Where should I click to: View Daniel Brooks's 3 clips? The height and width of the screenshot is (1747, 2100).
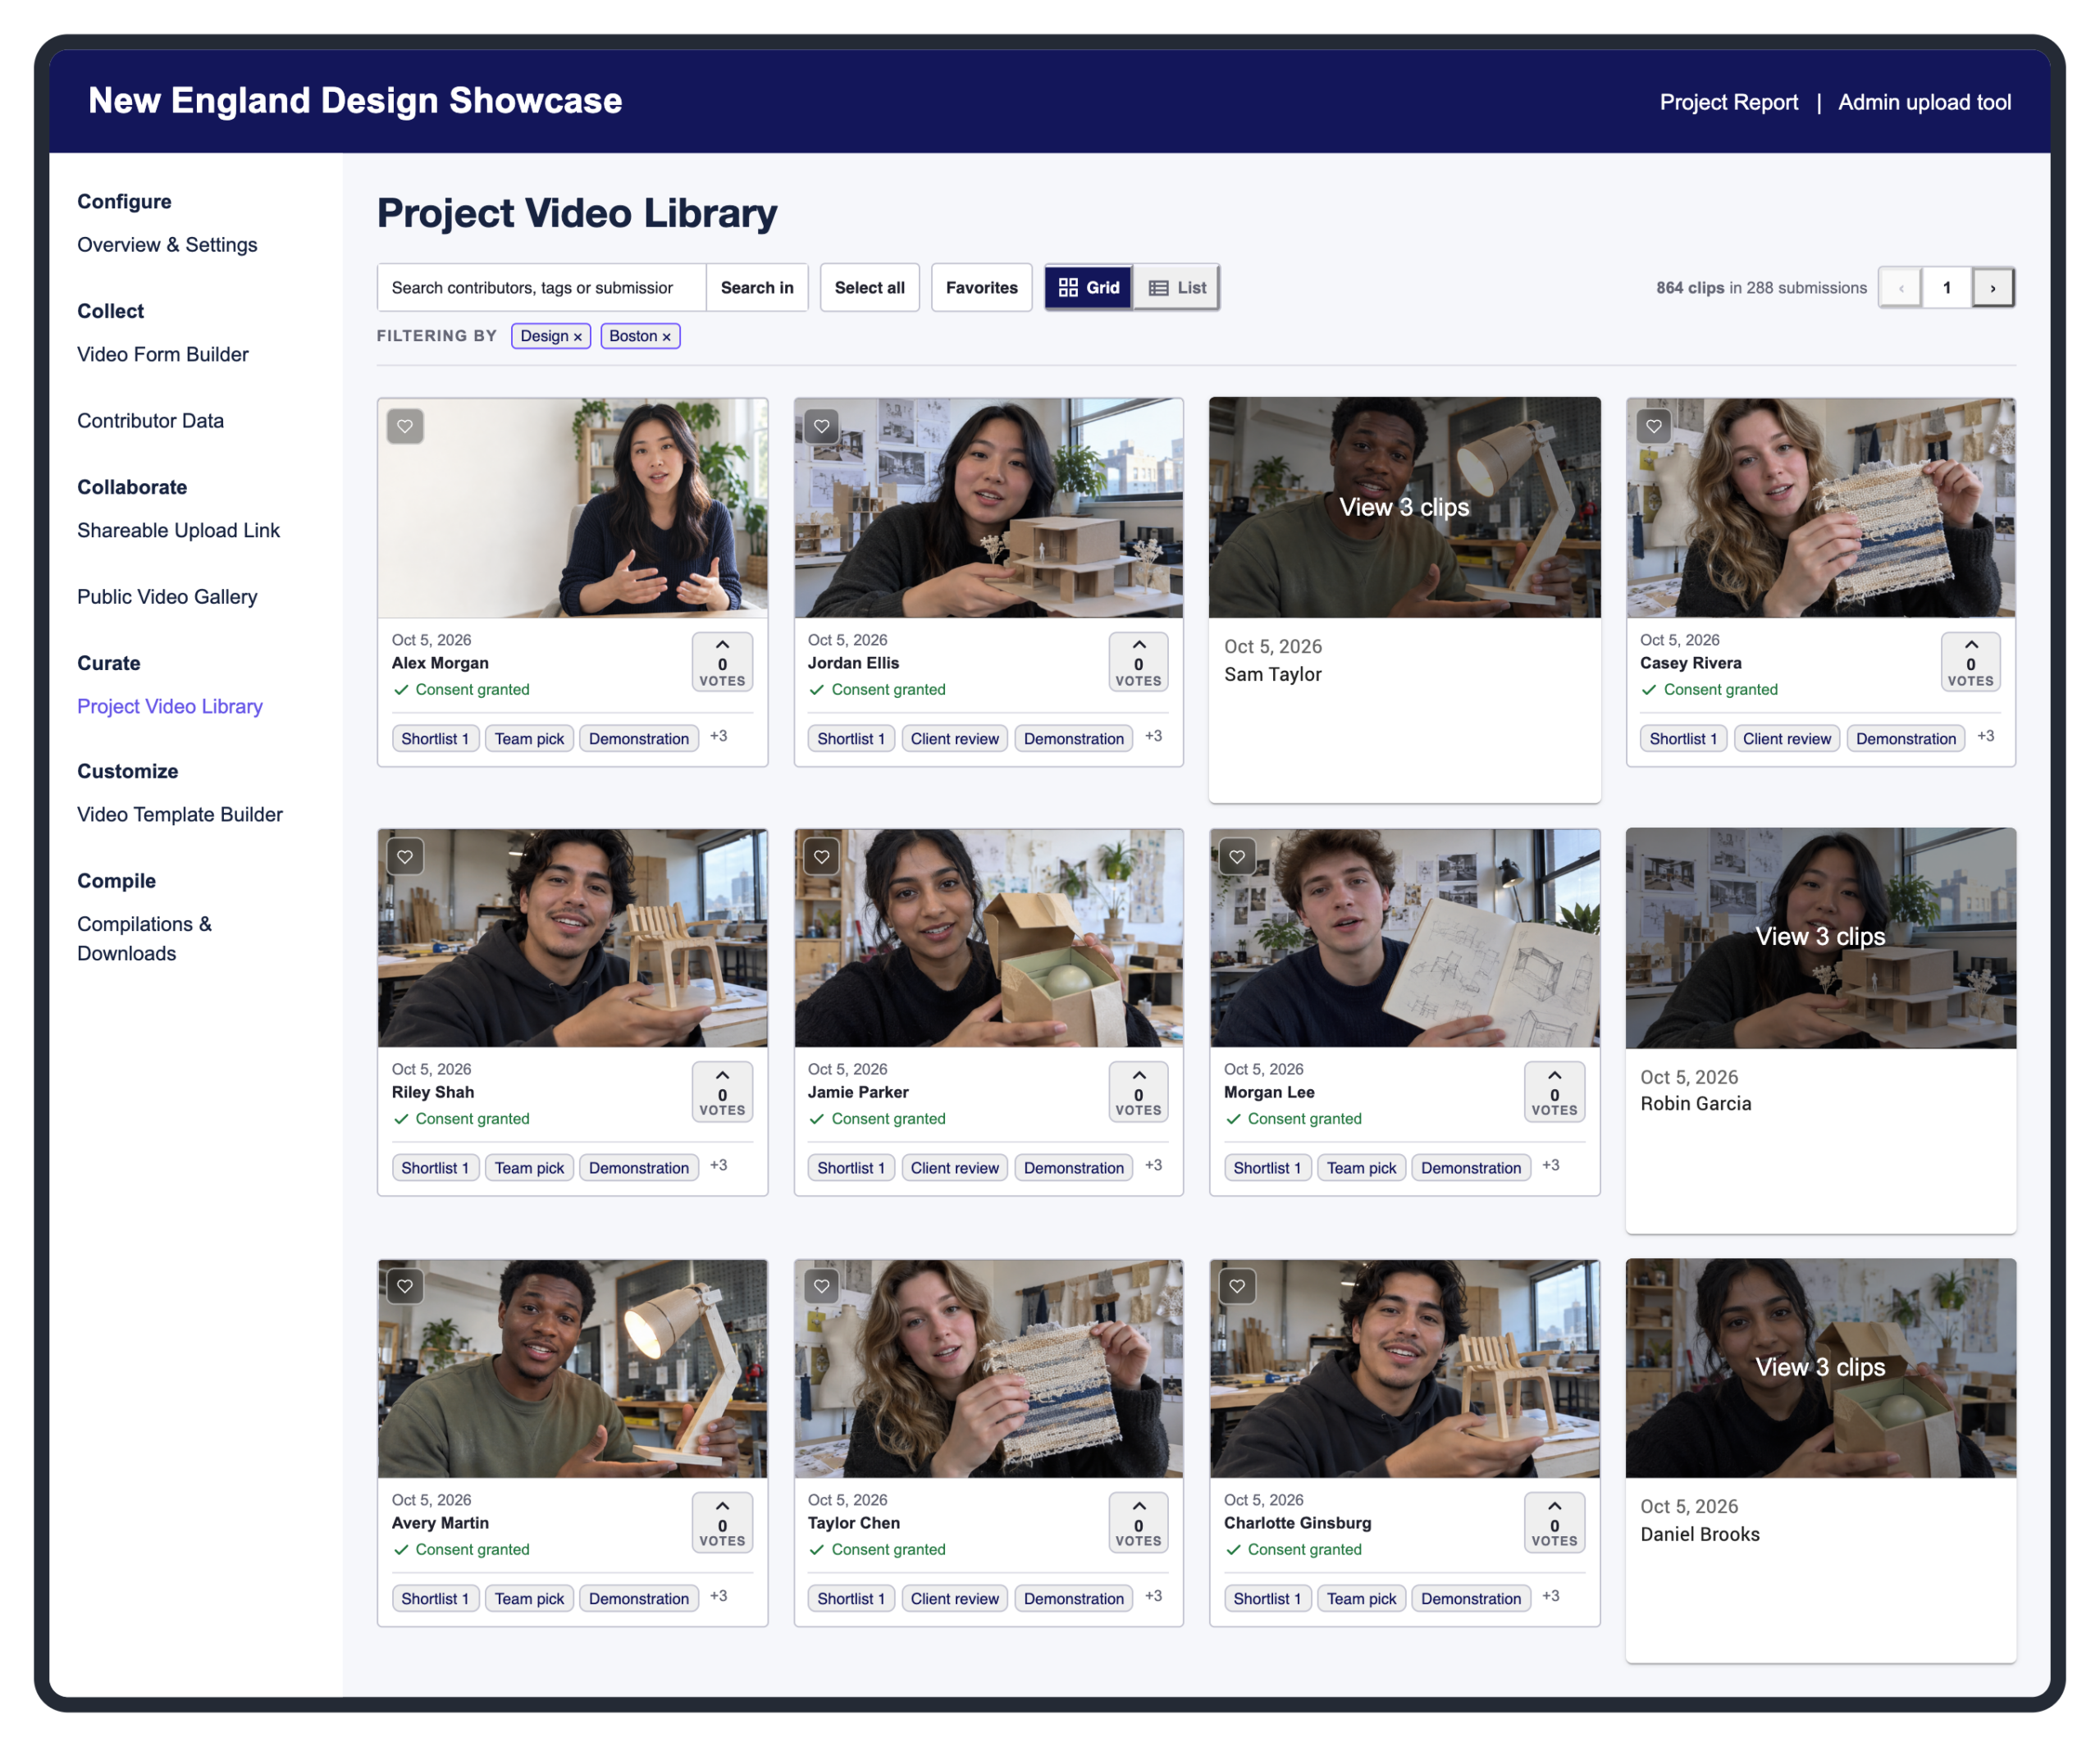(x=1820, y=1367)
